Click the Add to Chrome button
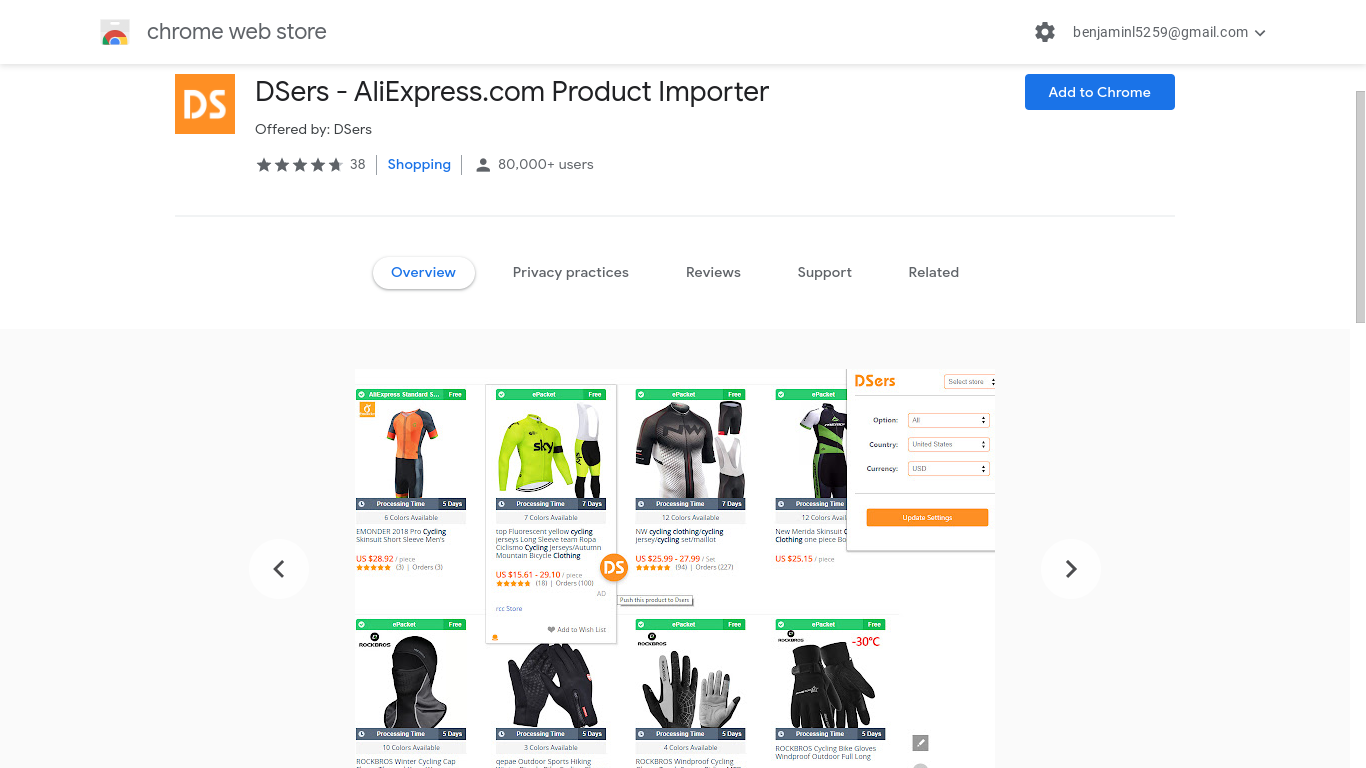The height and width of the screenshot is (768, 1366). click(x=1100, y=92)
